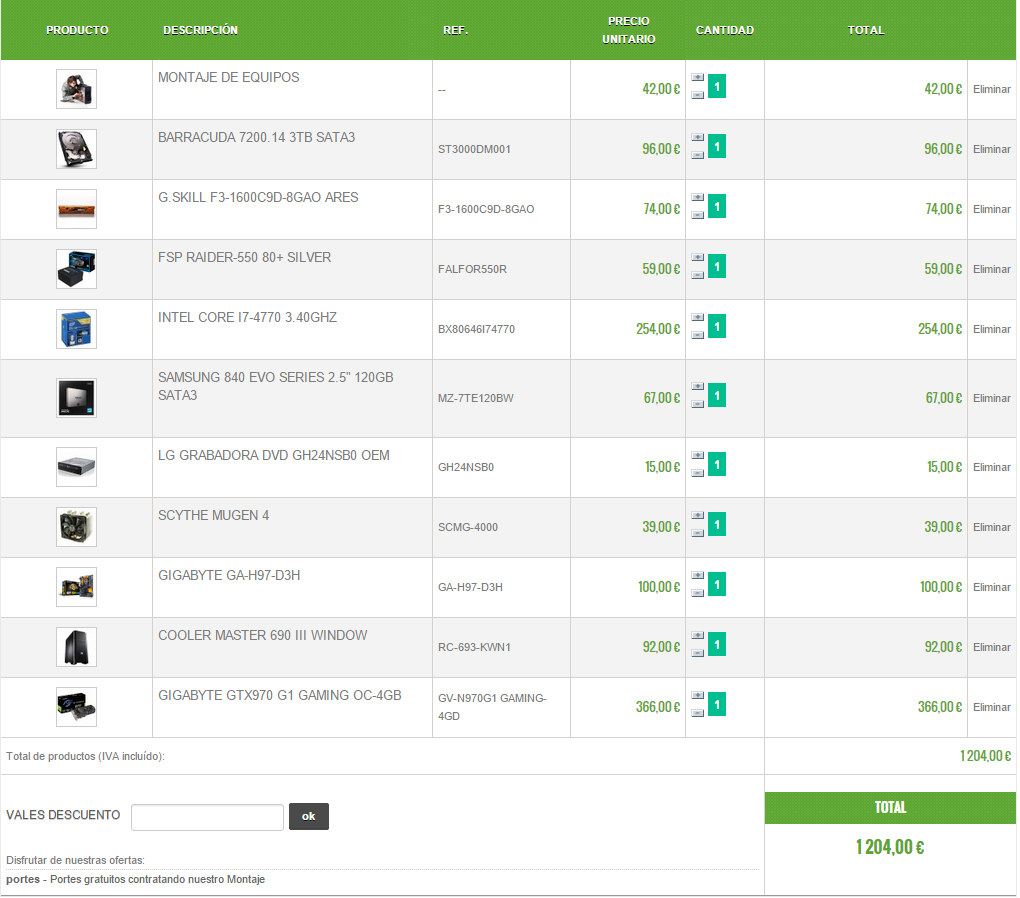Image resolution: width=1020 pixels, height=898 pixels.
Task: Click GIGABYTE GTX970 G1 GAMING OC-4GB description
Action: pos(280,695)
